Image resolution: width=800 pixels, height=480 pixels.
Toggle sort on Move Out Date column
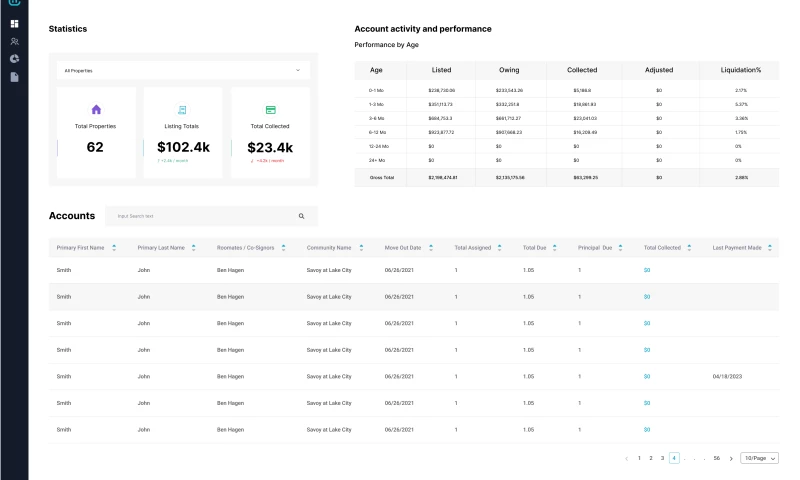[431, 247]
